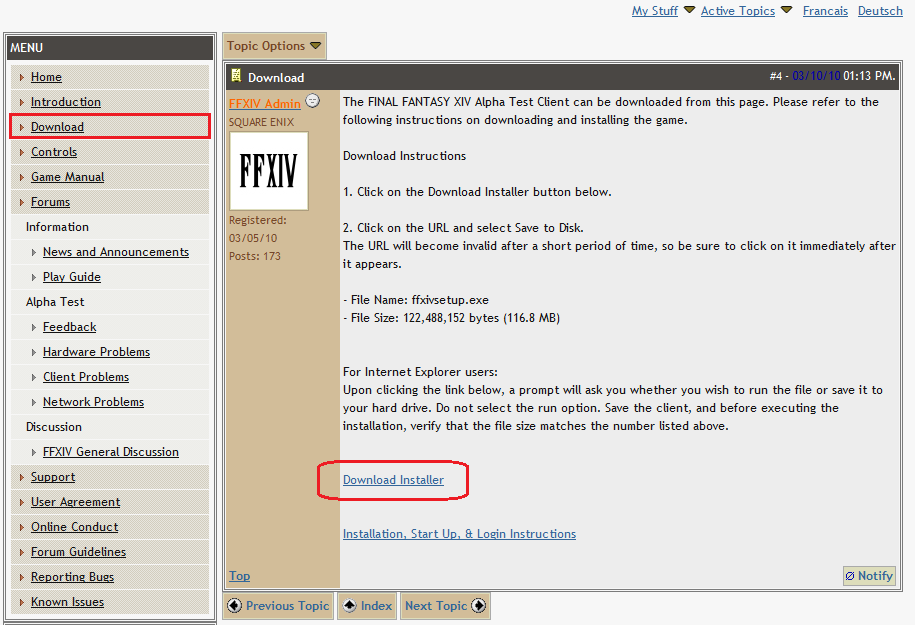The image size is (915, 625).
Task: Click the topic icon beside Download title
Action: coord(236,75)
